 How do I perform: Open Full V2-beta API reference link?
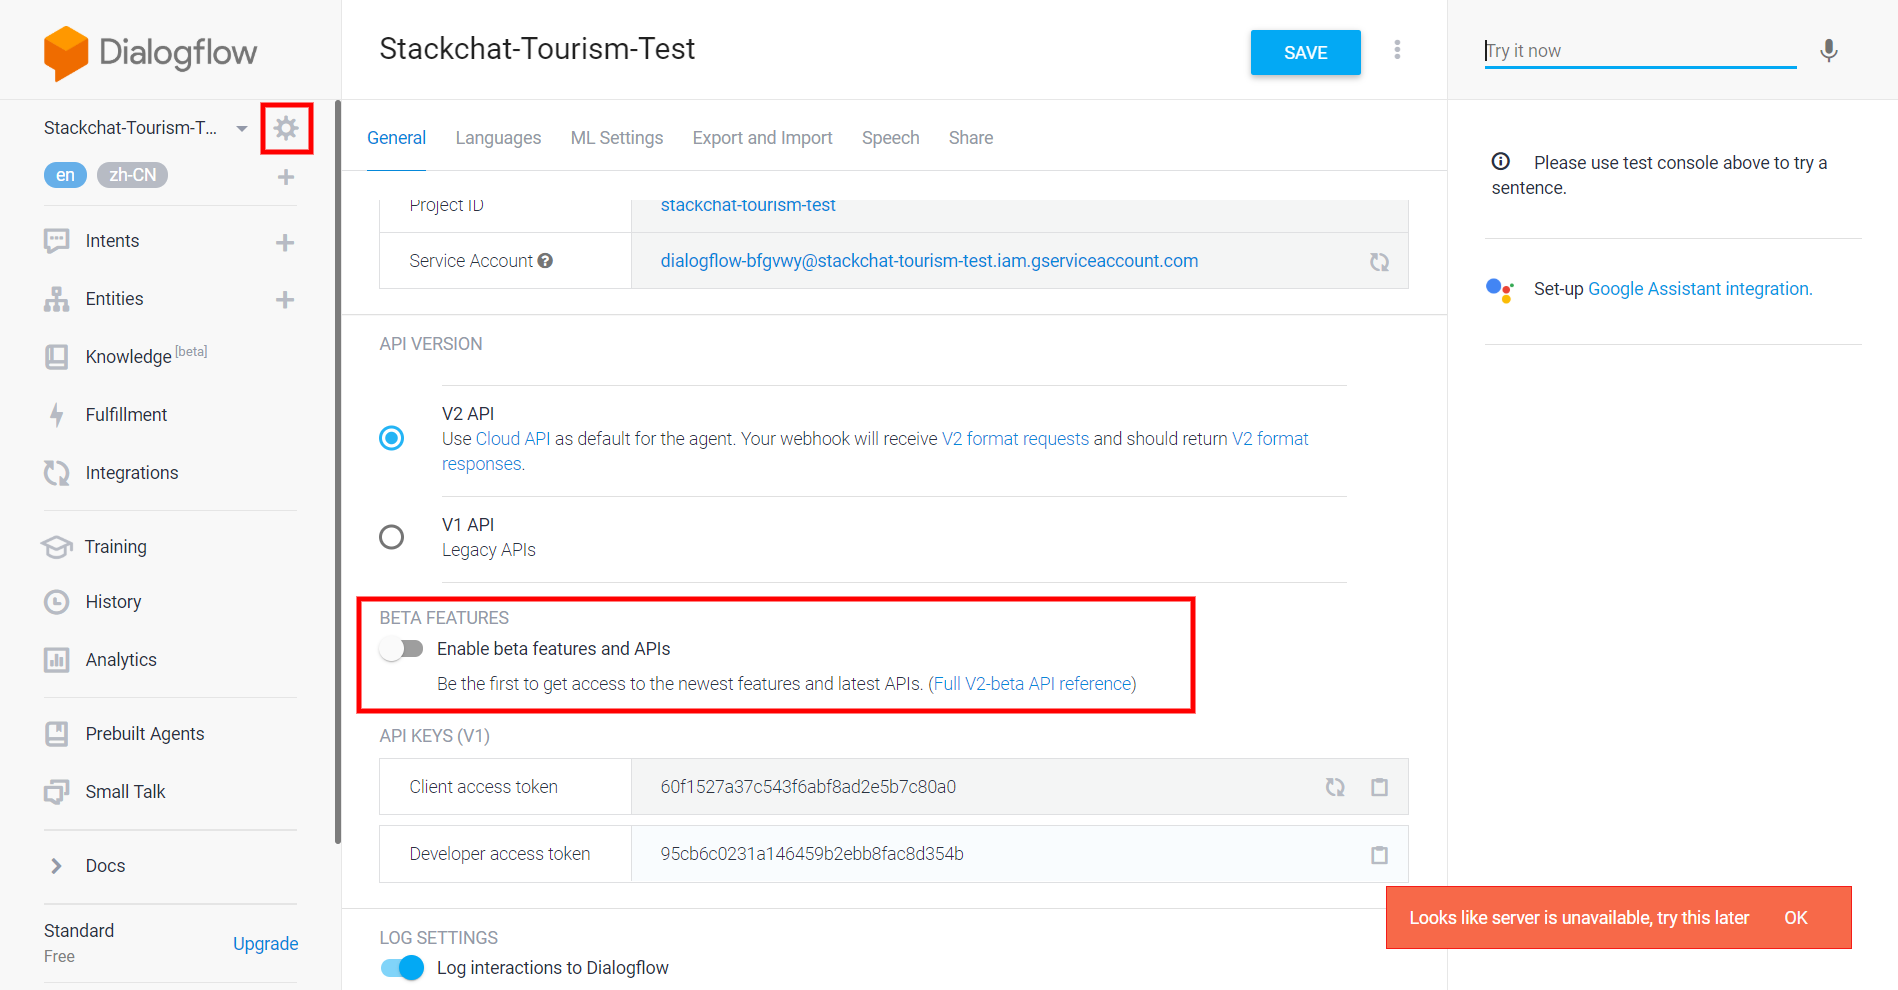point(1033,684)
